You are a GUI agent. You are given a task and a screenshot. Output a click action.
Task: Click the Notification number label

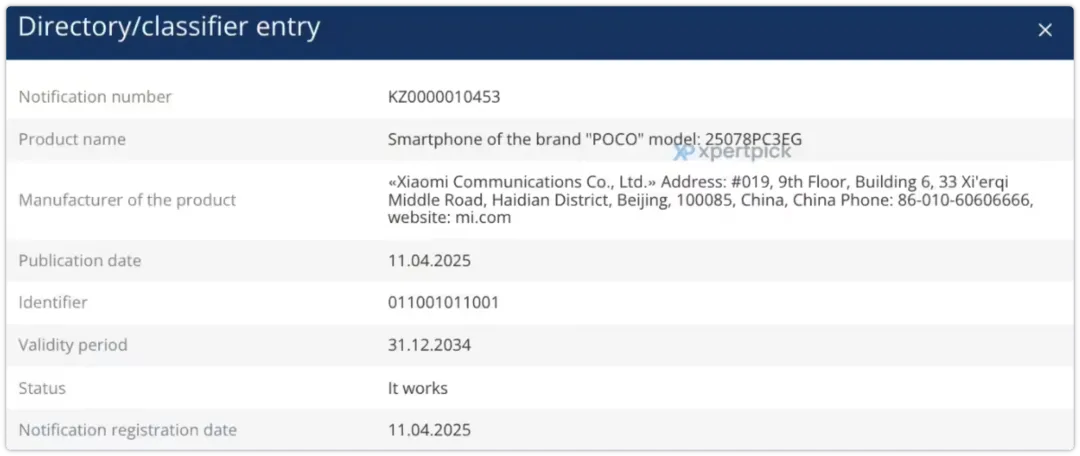(x=95, y=97)
